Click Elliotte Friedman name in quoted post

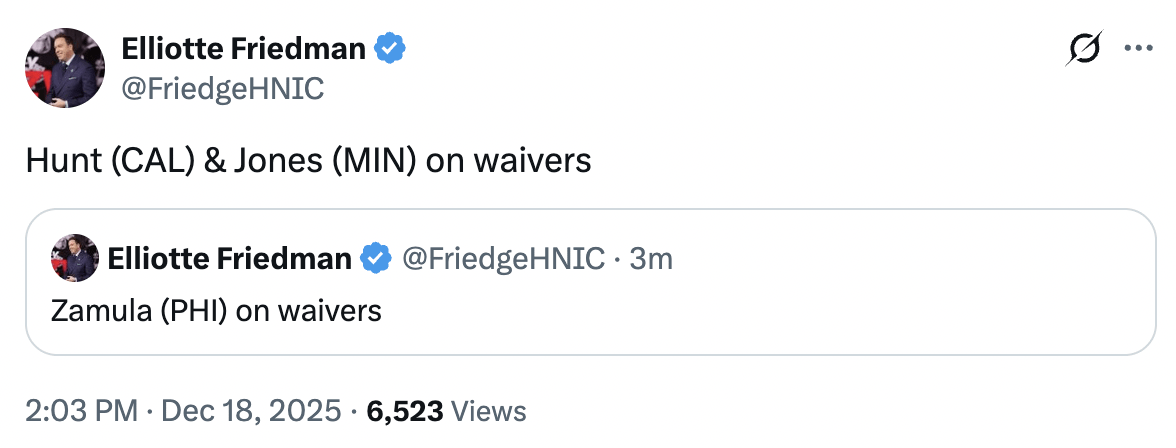(229, 259)
